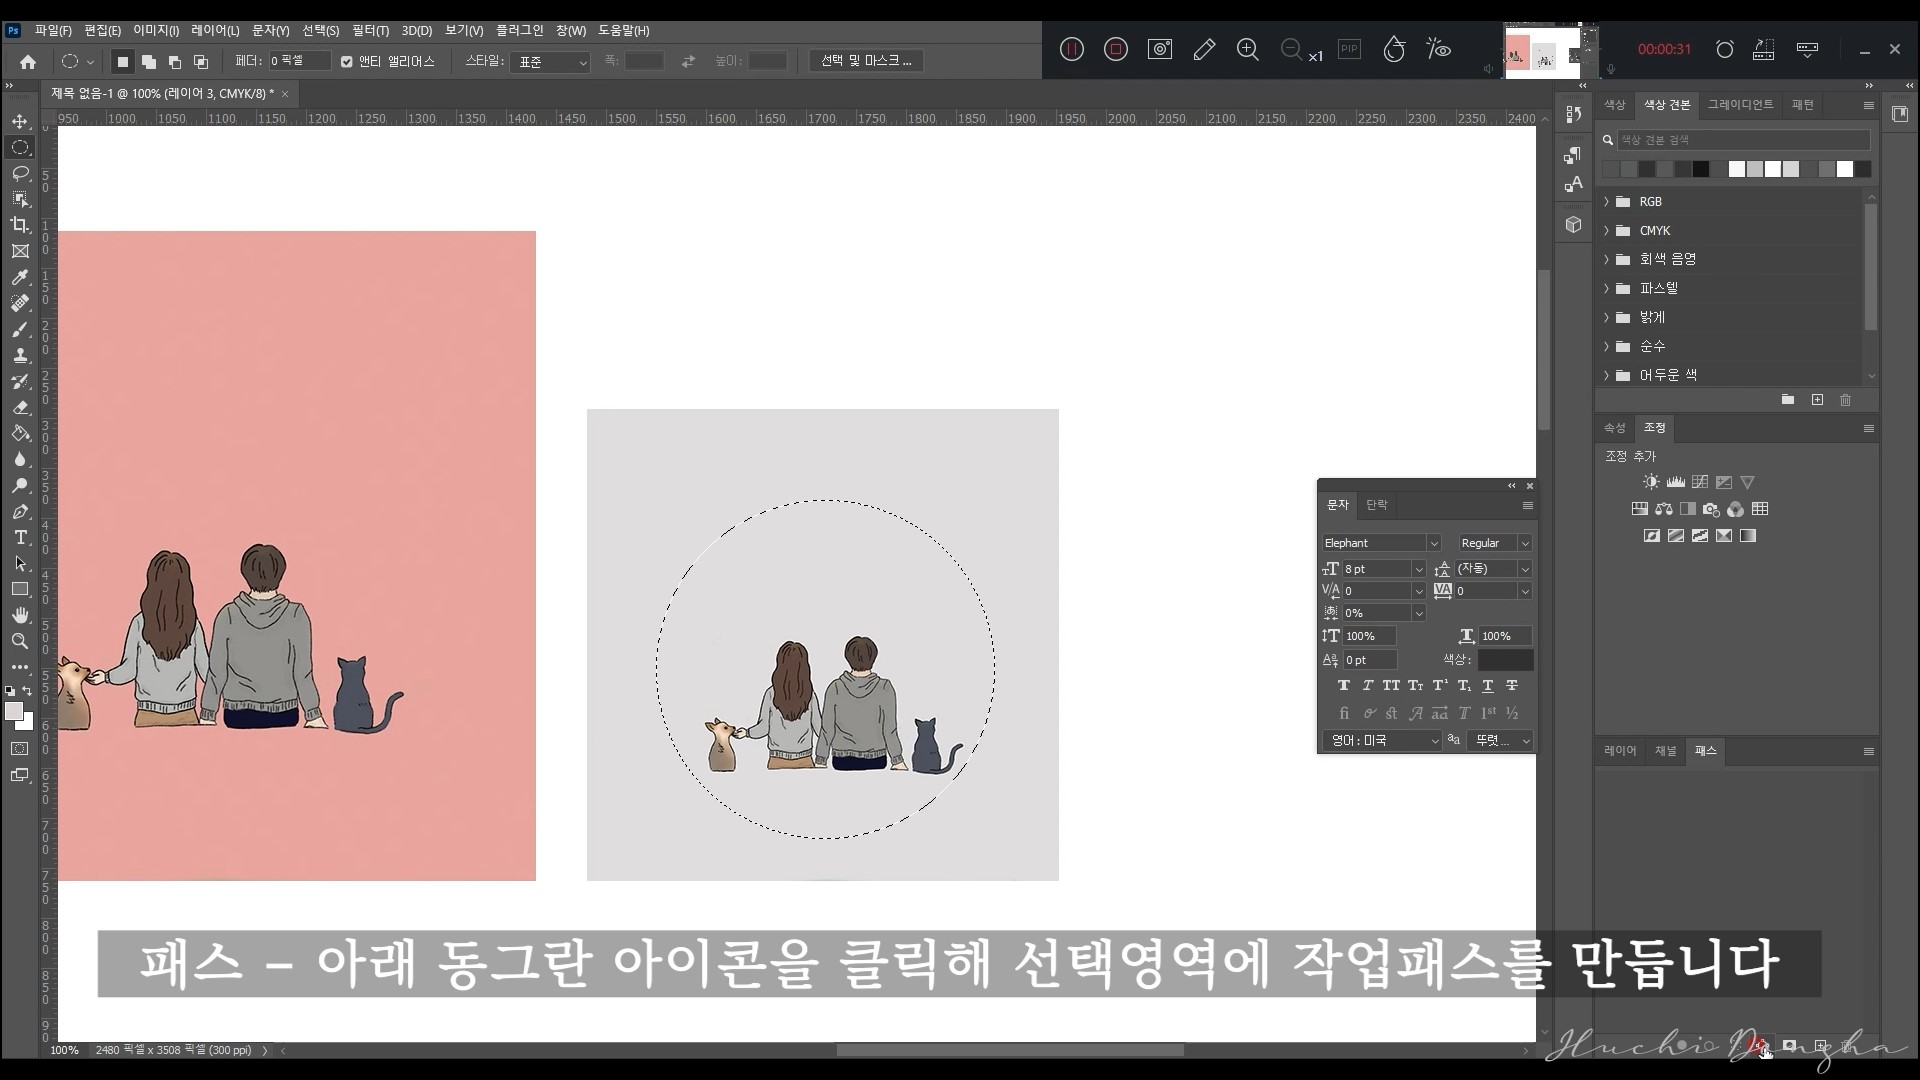Select the Type tool in the toolbar
Viewport: 1920px width, 1080px height.
coord(20,537)
